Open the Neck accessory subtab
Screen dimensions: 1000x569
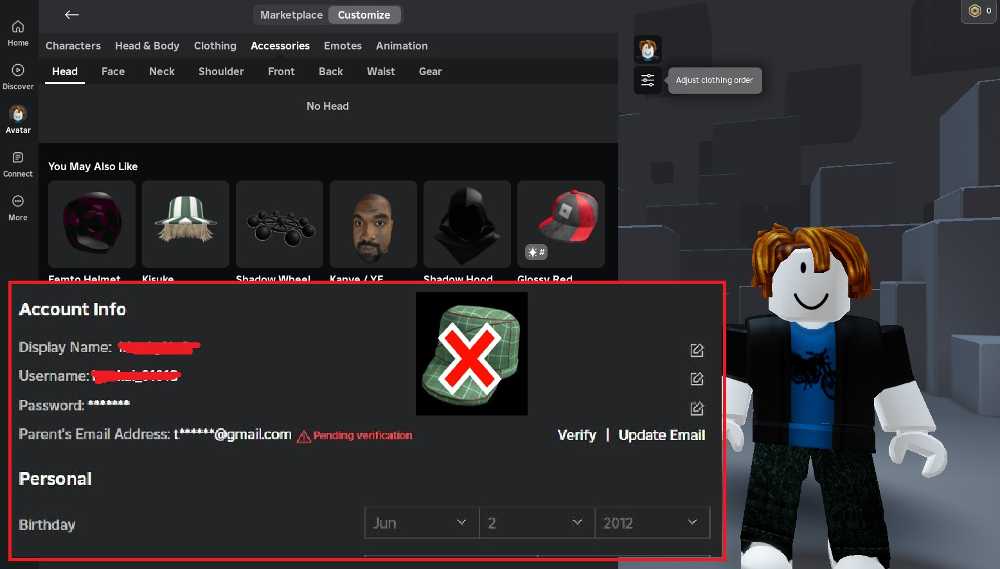coord(162,71)
